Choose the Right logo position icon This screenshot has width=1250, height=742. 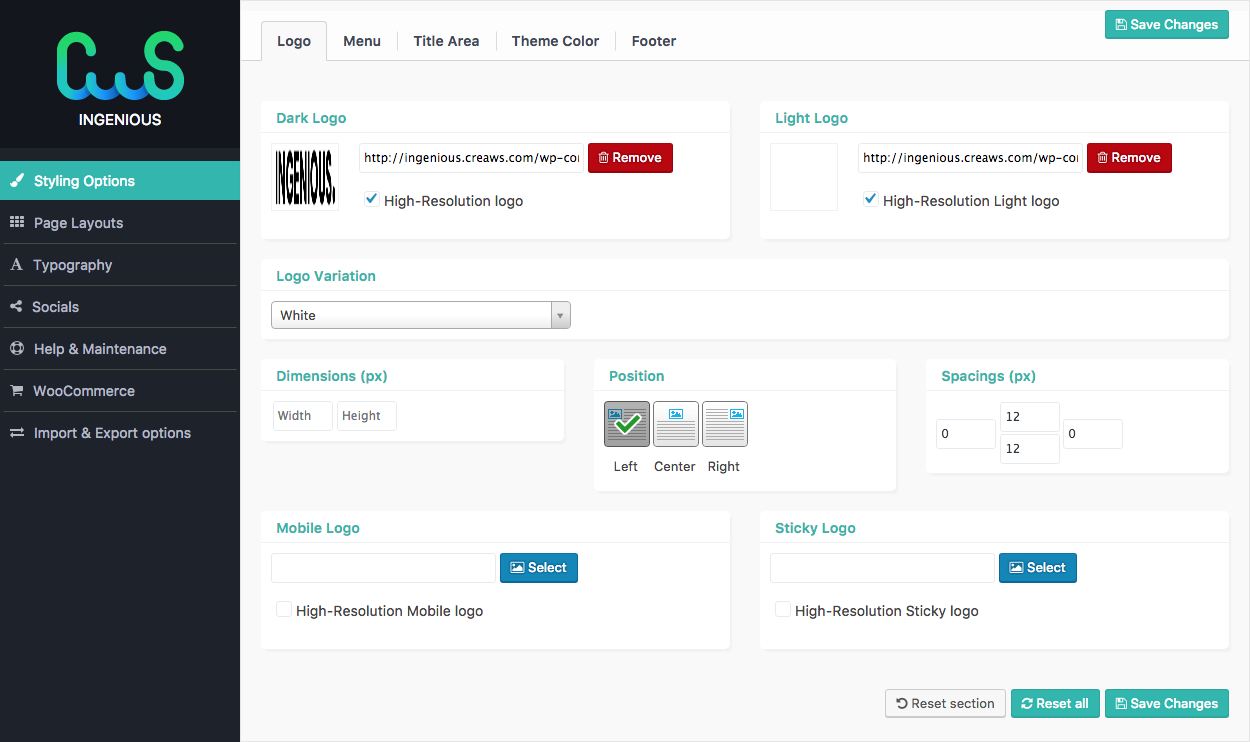(x=724, y=424)
